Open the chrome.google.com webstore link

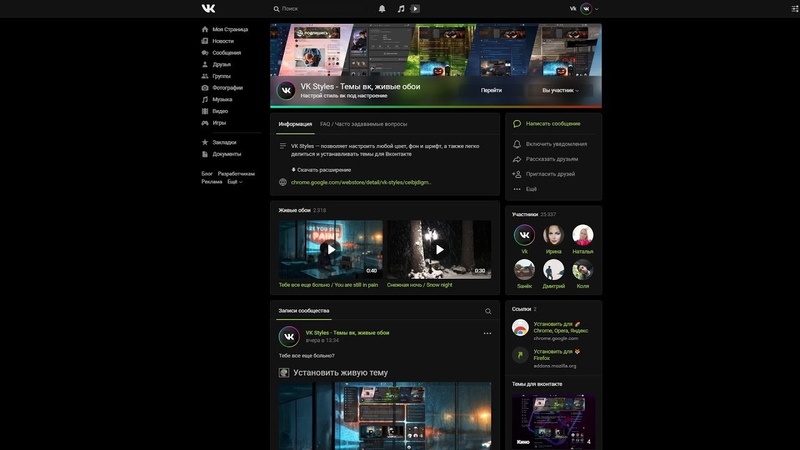pos(361,182)
